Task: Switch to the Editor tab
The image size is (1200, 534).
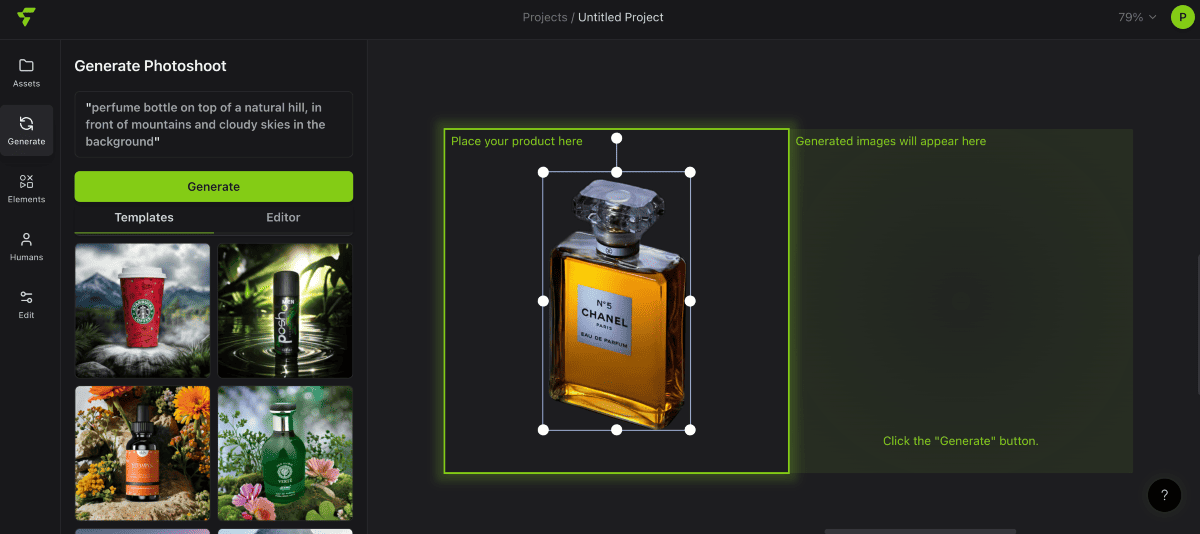Action: (283, 217)
